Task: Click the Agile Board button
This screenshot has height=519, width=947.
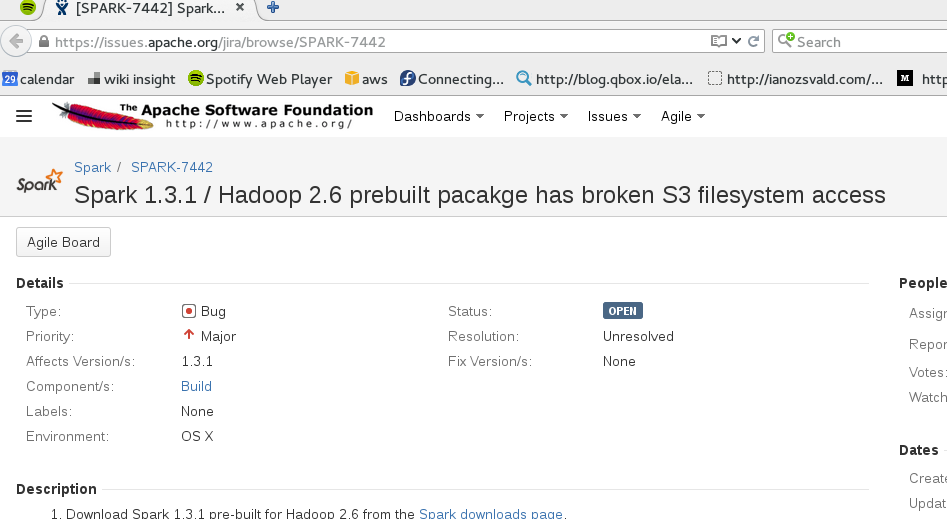Action: pyautogui.click(x=63, y=242)
